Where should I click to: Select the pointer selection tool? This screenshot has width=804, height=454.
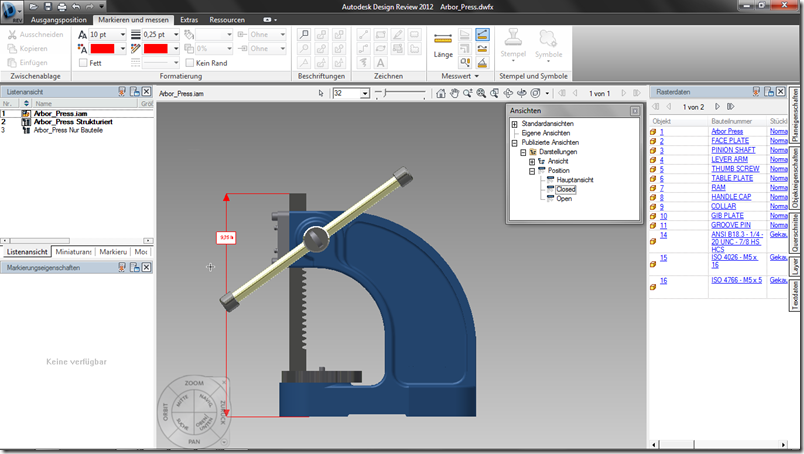point(321,93)
